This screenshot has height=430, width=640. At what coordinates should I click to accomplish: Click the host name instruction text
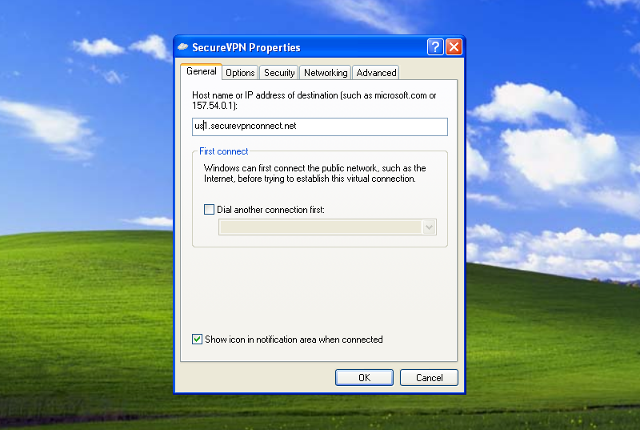[x=314, y=100]
